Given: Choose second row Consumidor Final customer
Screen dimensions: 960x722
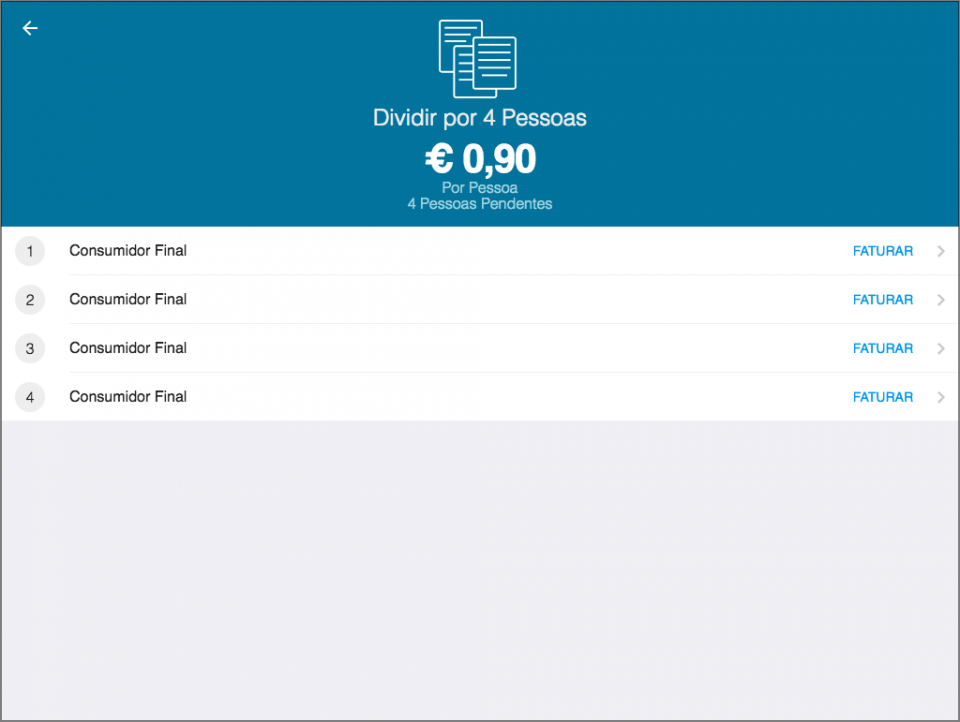Looking at the screenshot, I should (x=128, y=299).
